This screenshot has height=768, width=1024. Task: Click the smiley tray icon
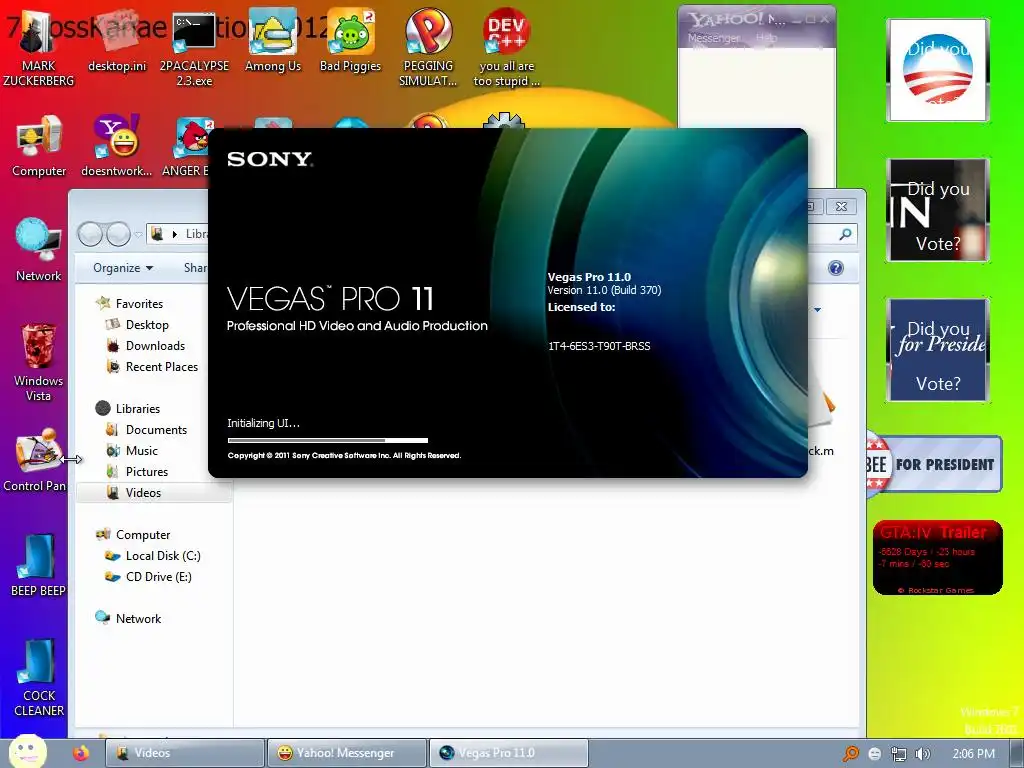tap(874, 754)
